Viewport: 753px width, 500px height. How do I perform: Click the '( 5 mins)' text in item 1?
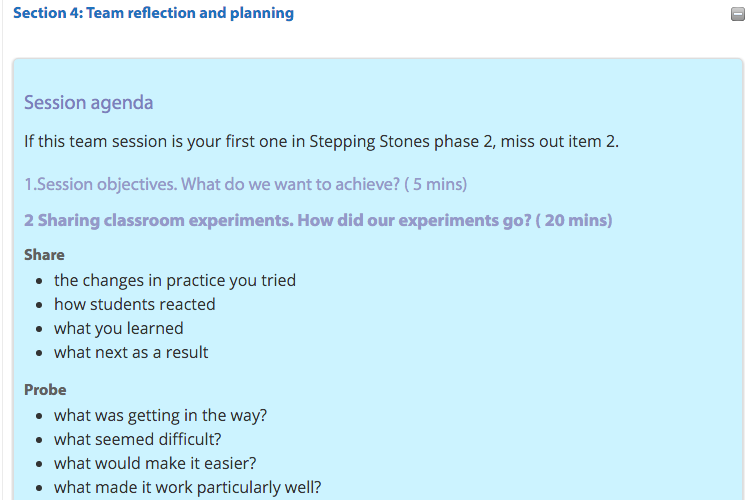436,184
